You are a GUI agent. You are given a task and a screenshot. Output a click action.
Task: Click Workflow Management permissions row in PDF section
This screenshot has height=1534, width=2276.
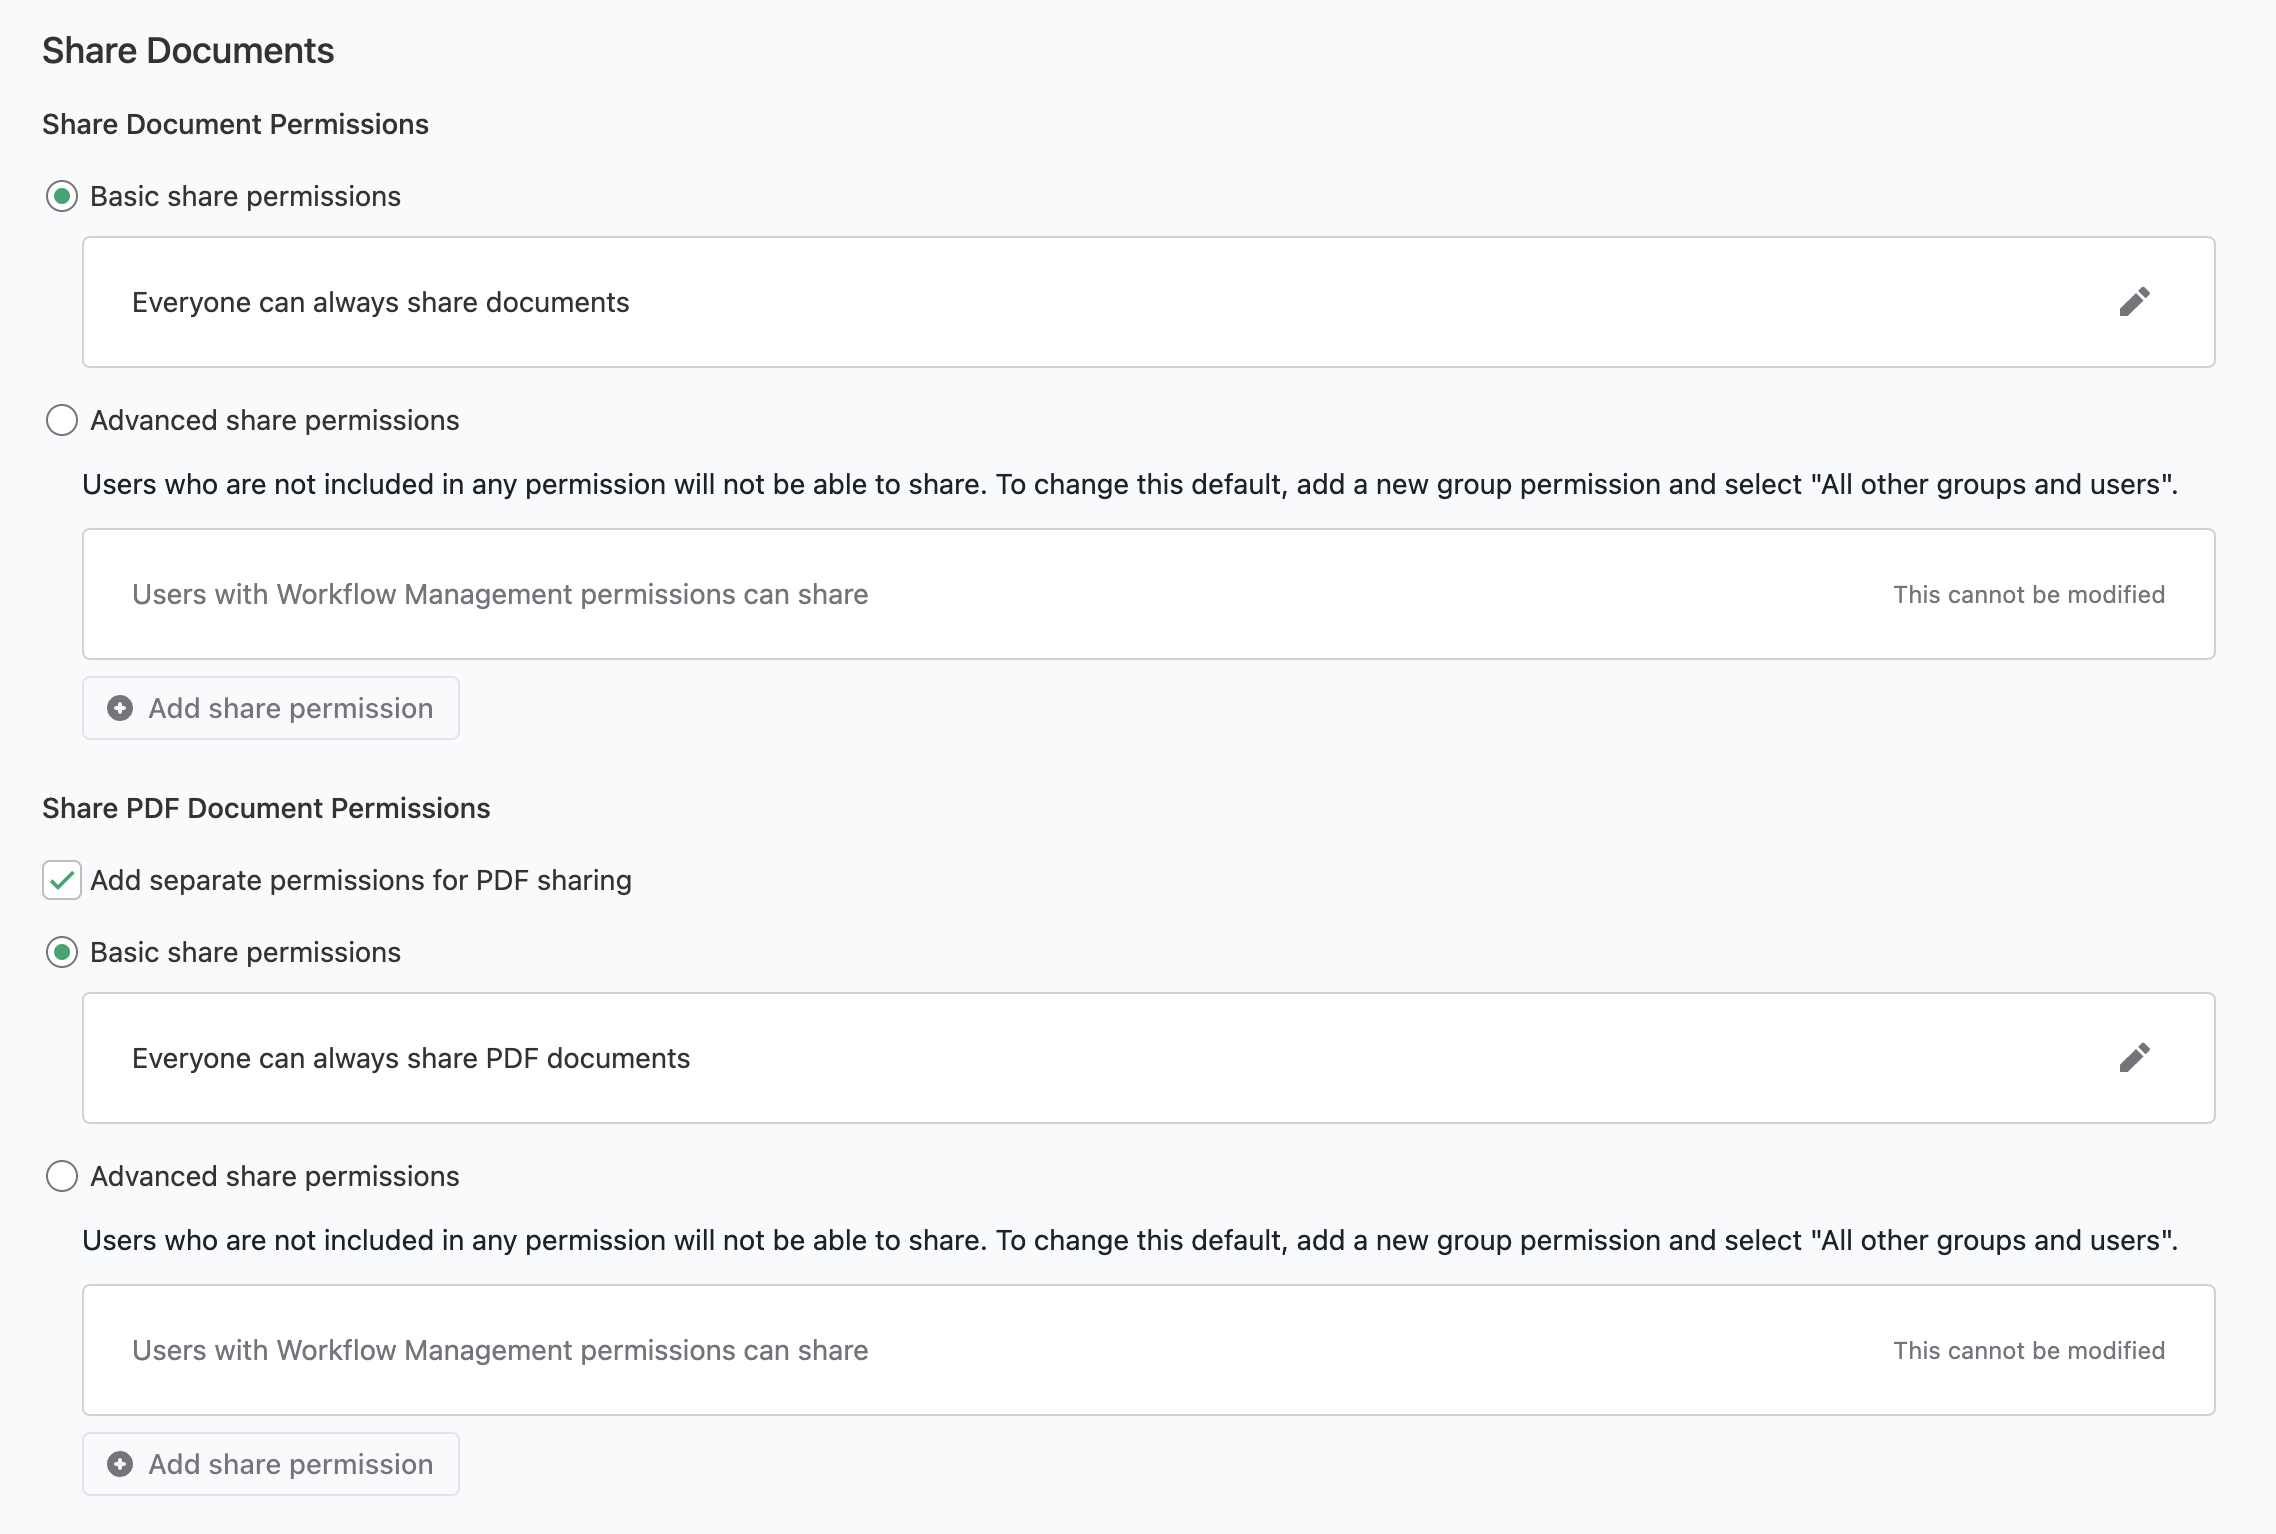[x=1149, y=1350]
